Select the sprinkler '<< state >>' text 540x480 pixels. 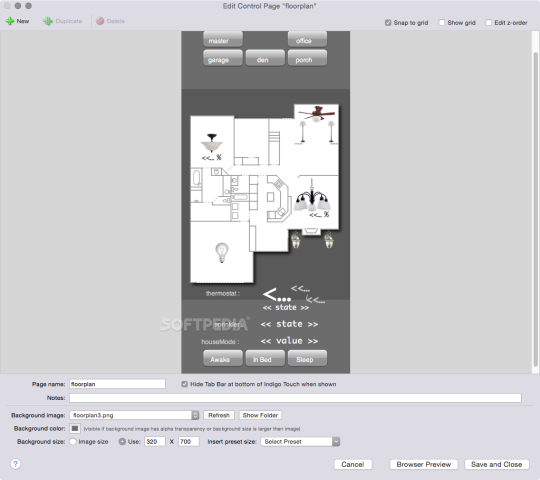pyautogui.click(x=289, y=324)
